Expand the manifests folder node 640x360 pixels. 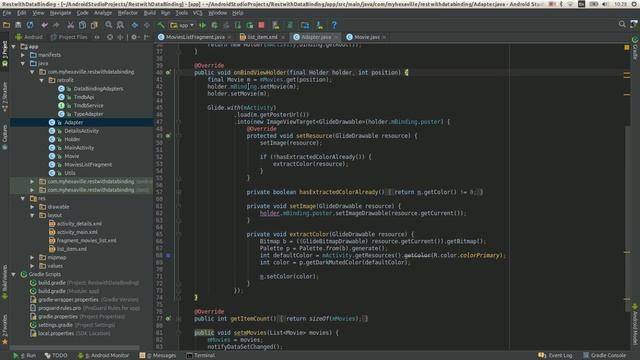pyautogui.click(x=23, y=55)
